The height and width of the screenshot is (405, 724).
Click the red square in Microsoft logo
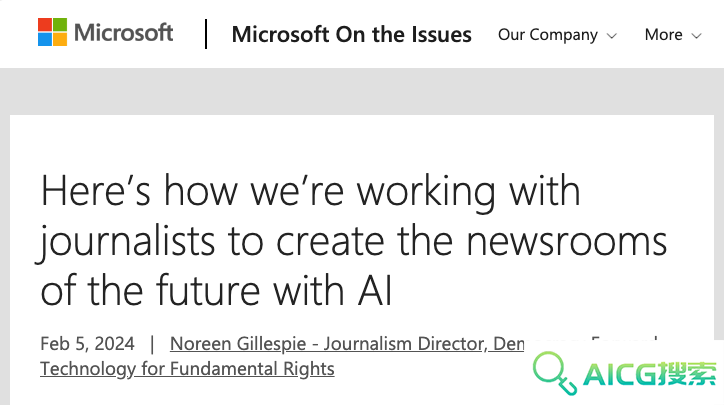pyautogui.click(x=45, y=24)
